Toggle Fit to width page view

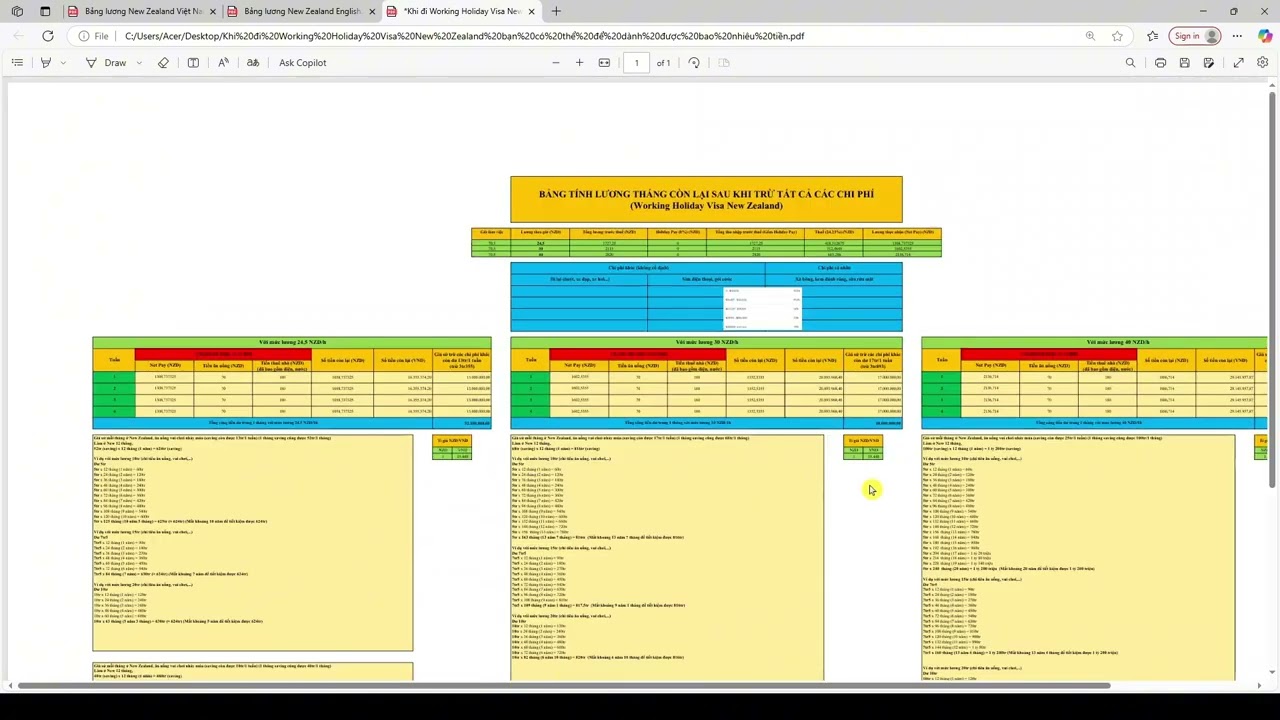point(604,62)
